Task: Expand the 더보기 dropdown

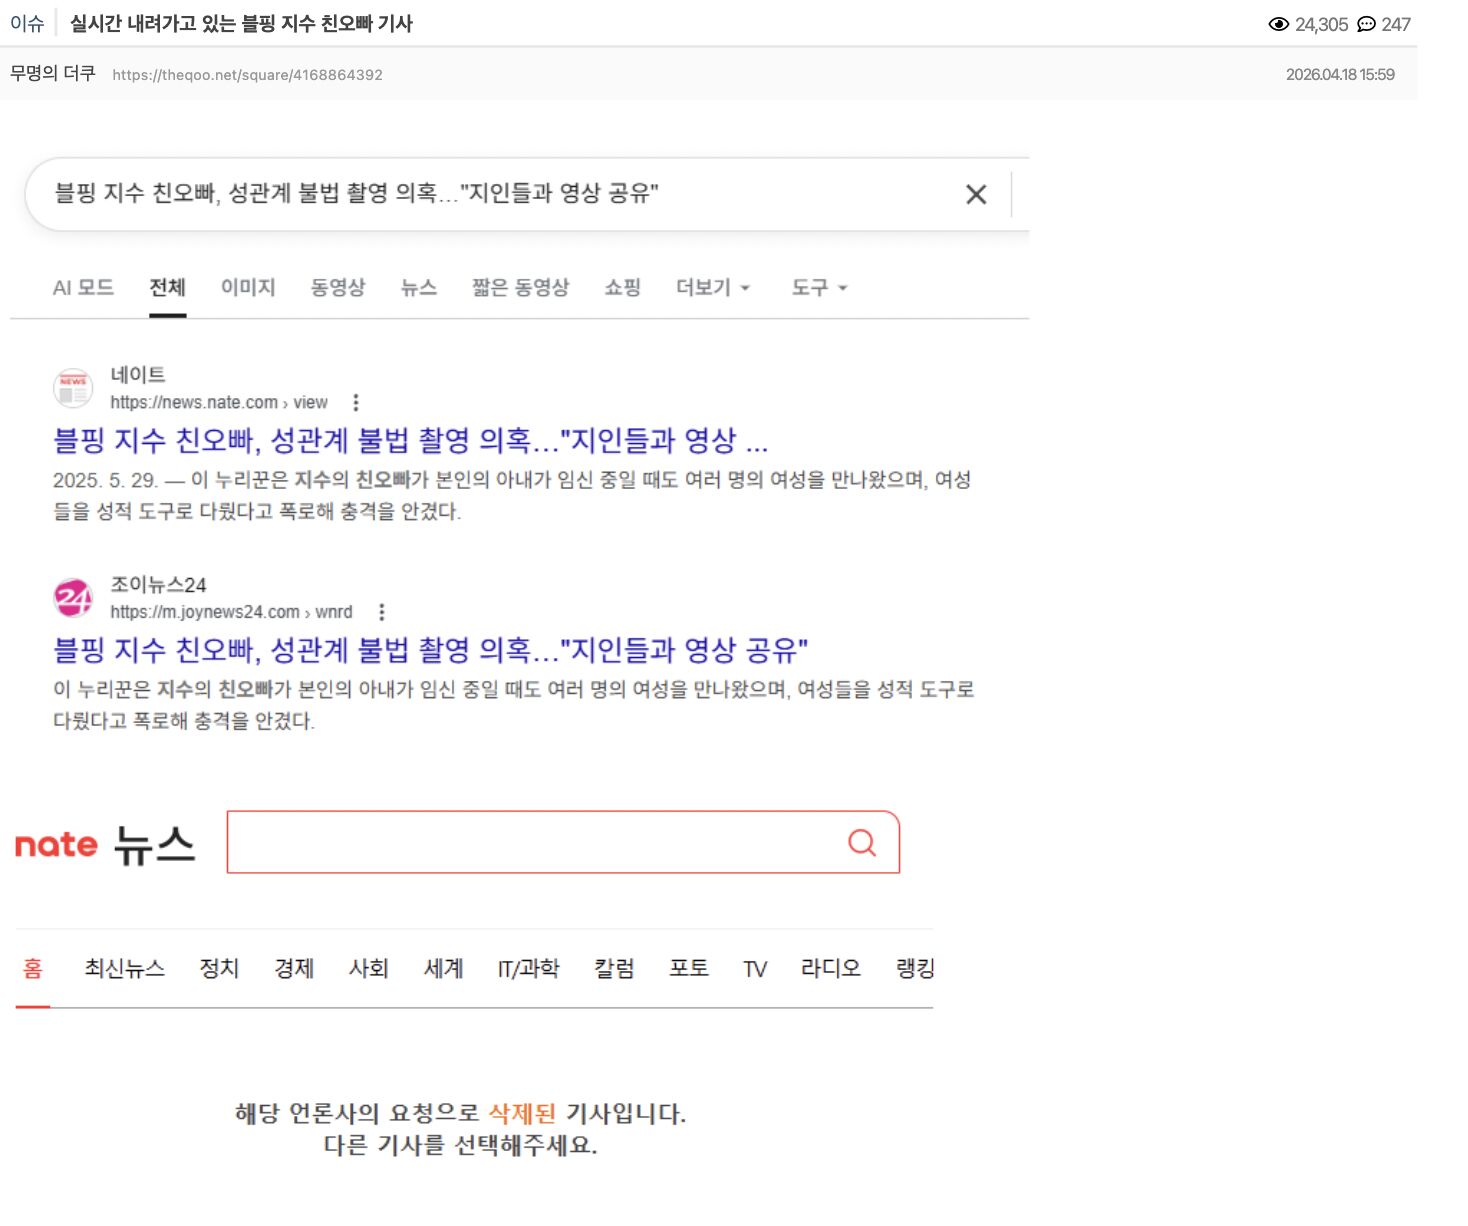Action: (713, 287)
